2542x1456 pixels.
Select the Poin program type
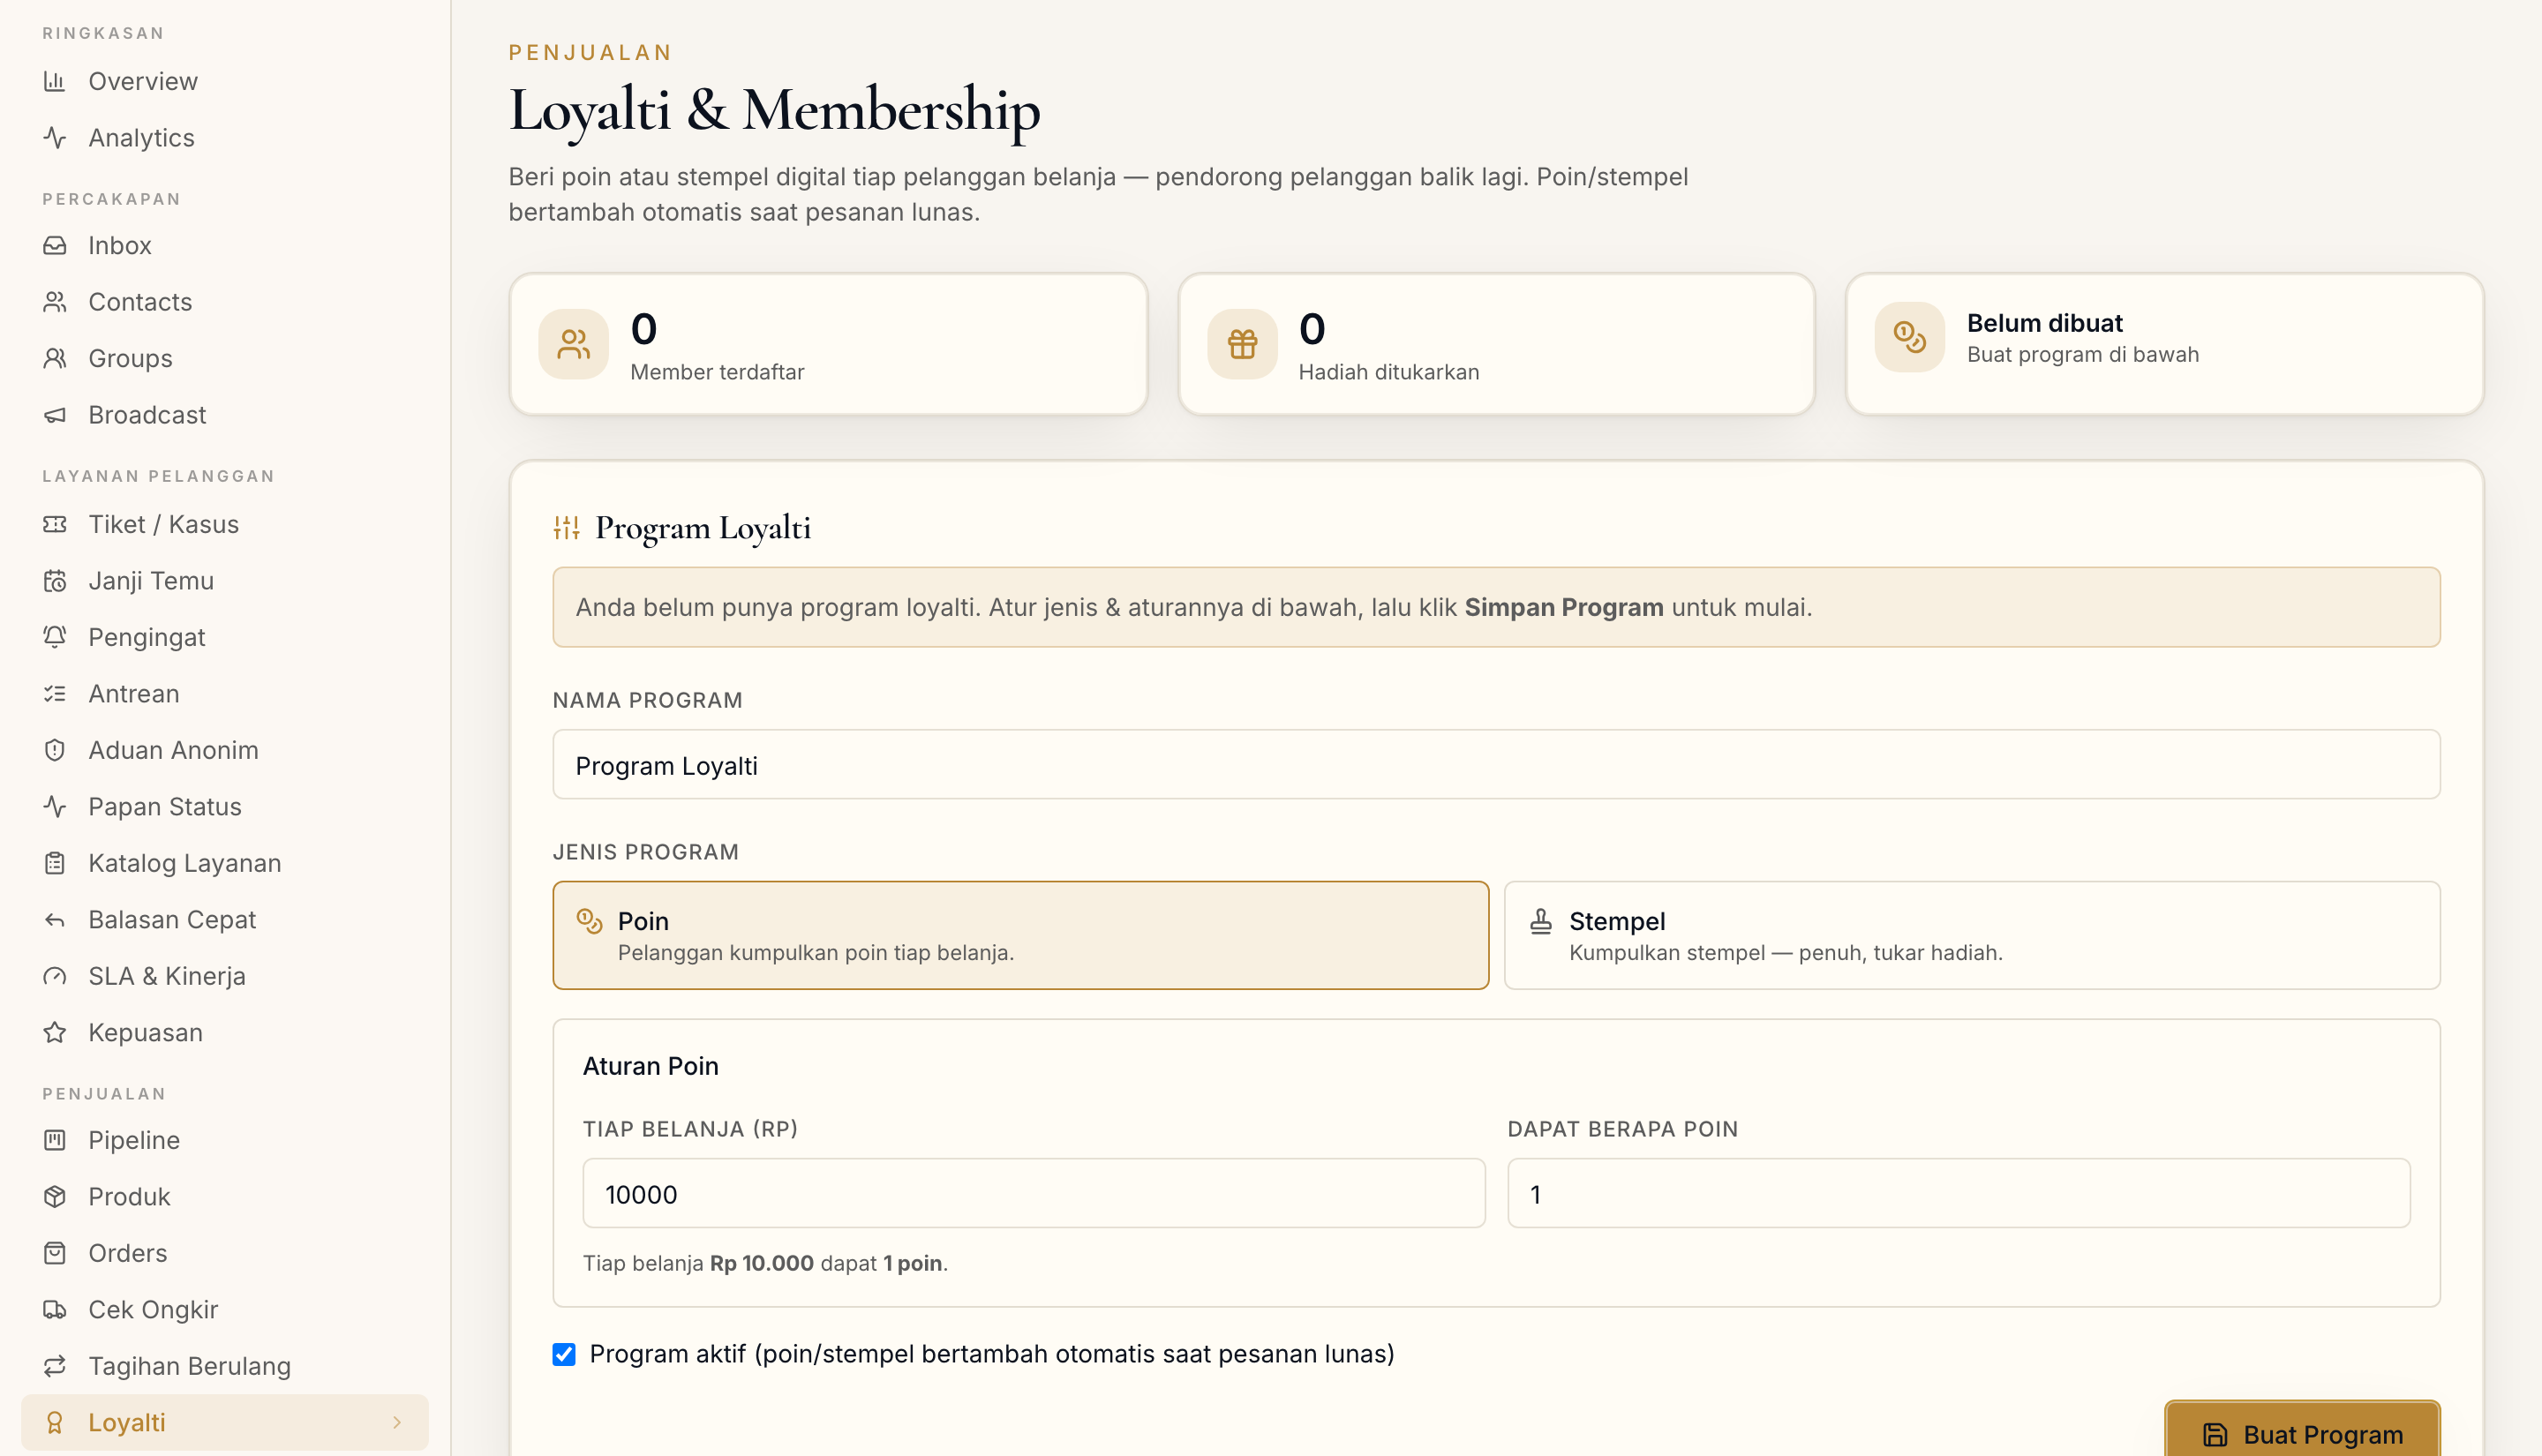1021,935
